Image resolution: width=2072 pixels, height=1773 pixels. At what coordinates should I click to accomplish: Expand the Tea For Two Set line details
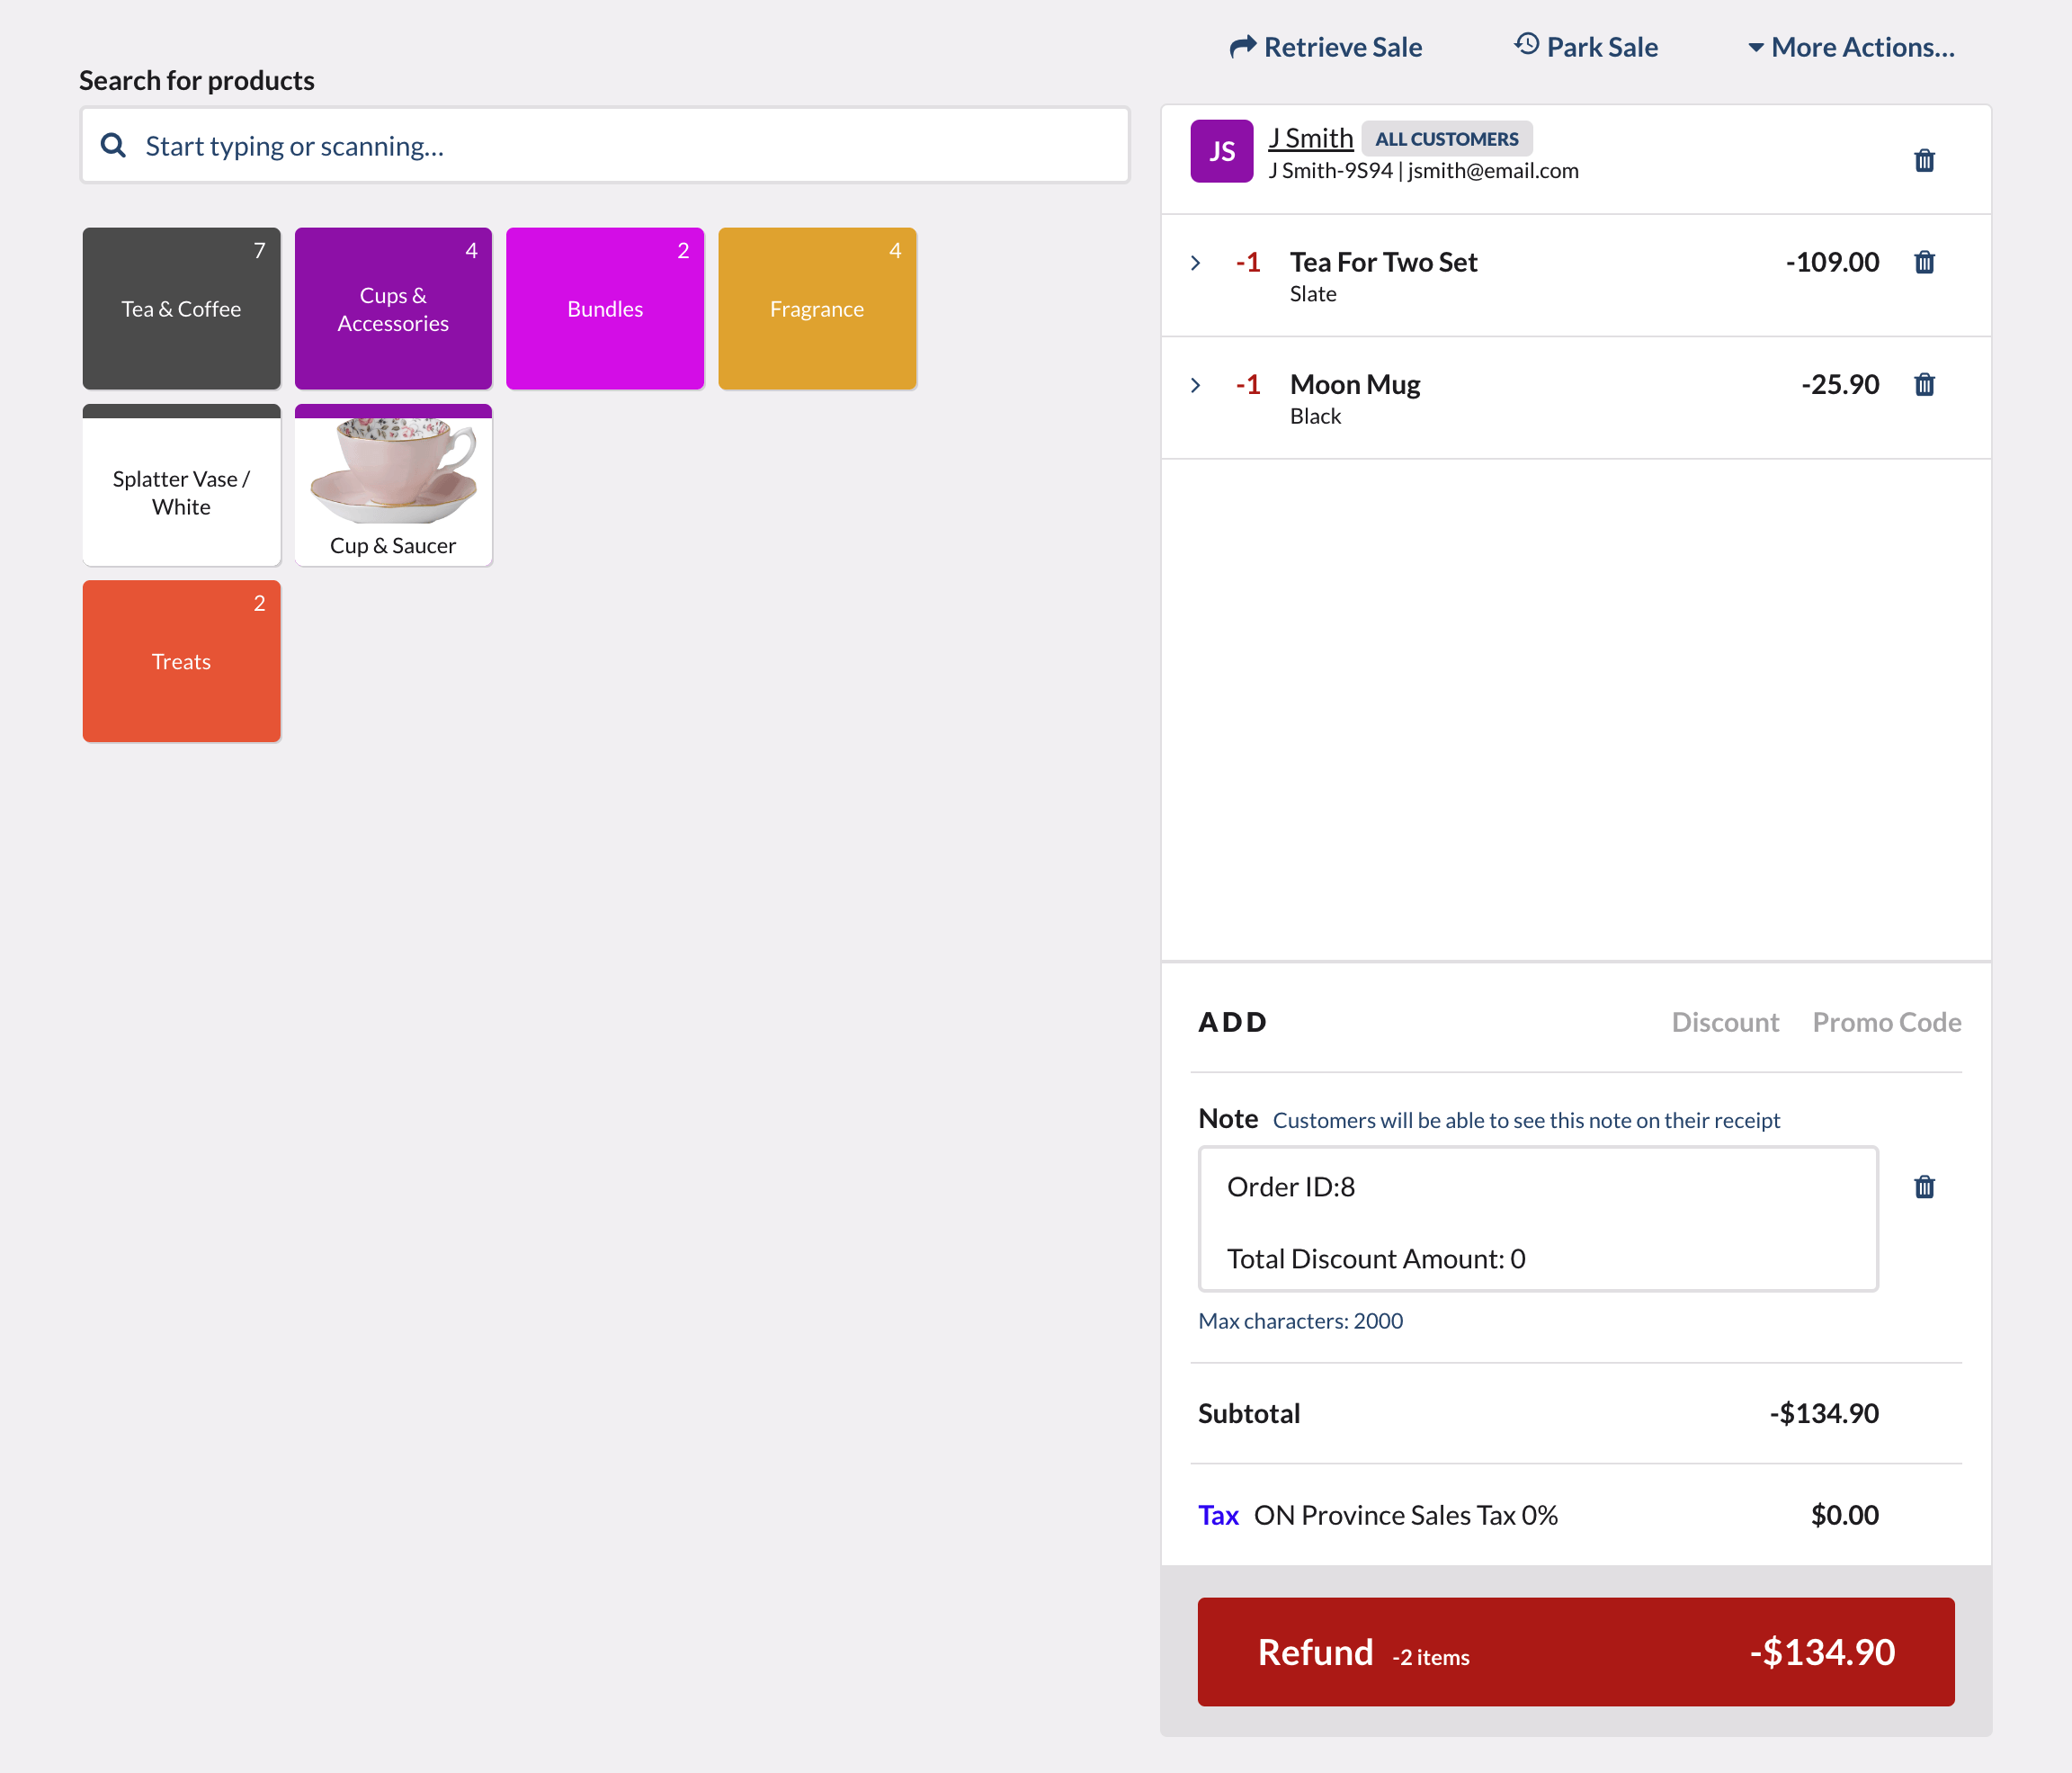coord(1196,263)
